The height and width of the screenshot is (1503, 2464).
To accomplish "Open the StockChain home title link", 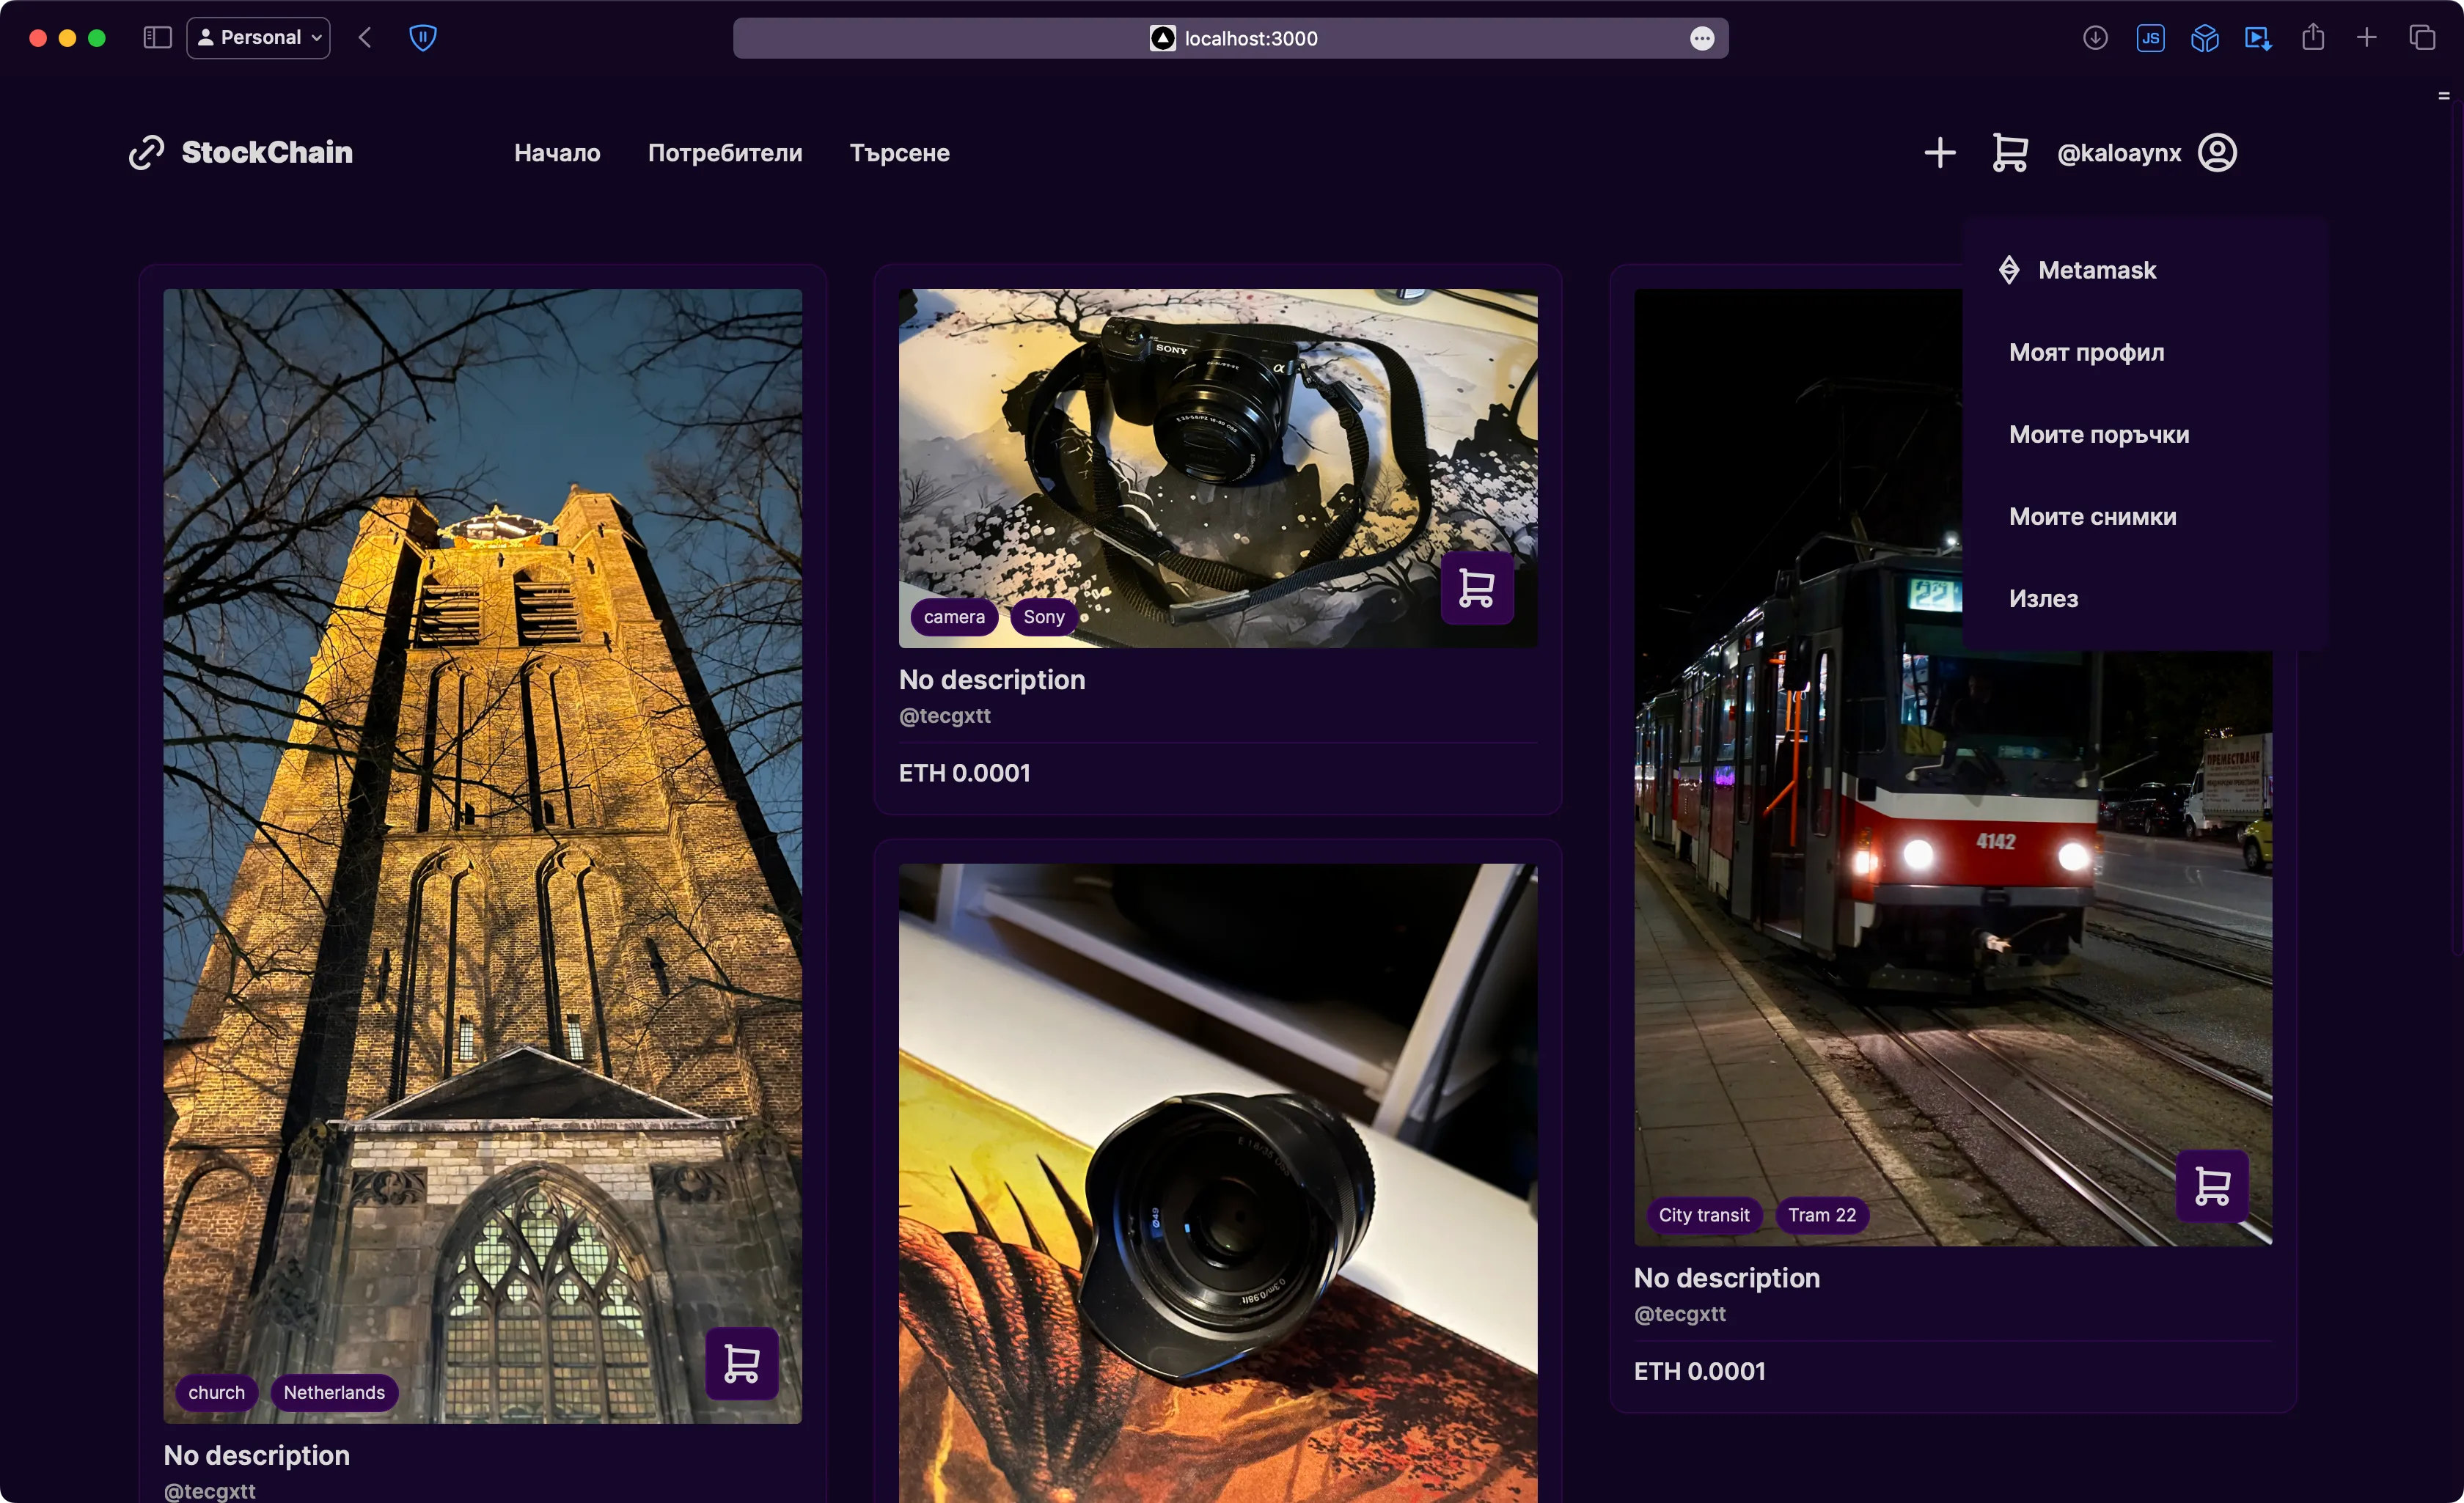I will (x=267, y=152).
